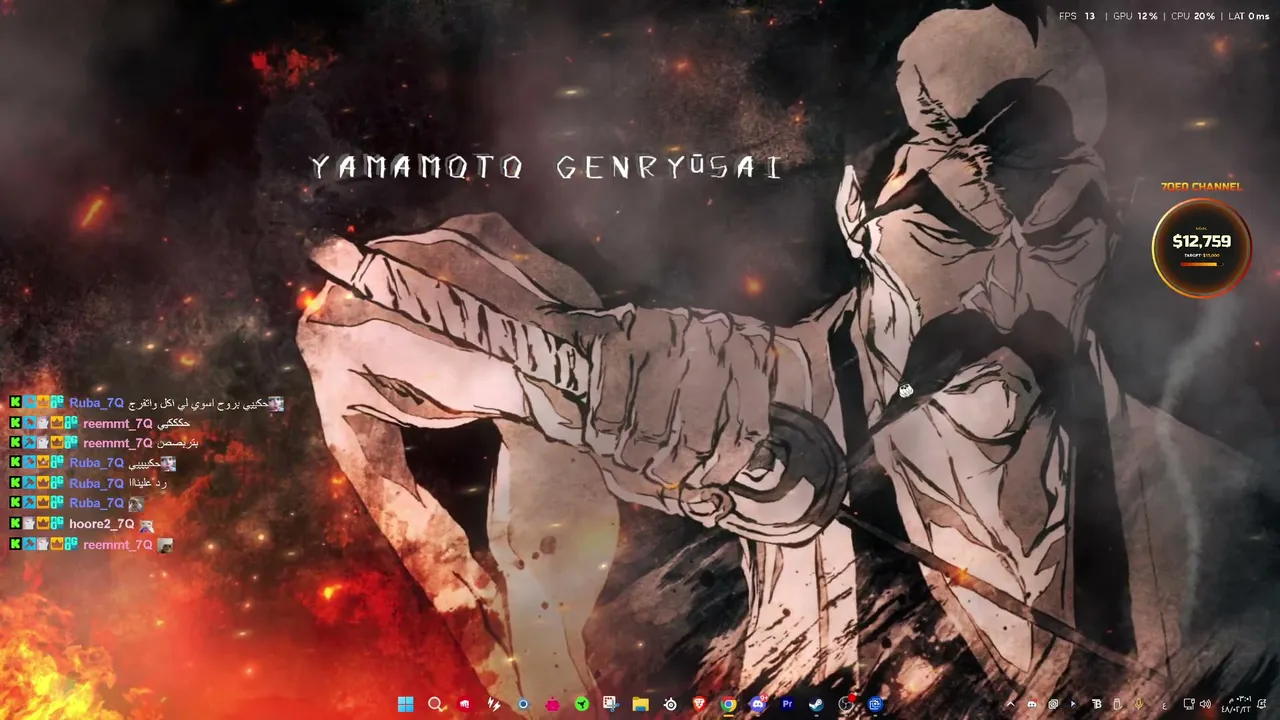Switch to Google Chrome on taskbar
Screen dimensions: 1280x720
(728, 704)
